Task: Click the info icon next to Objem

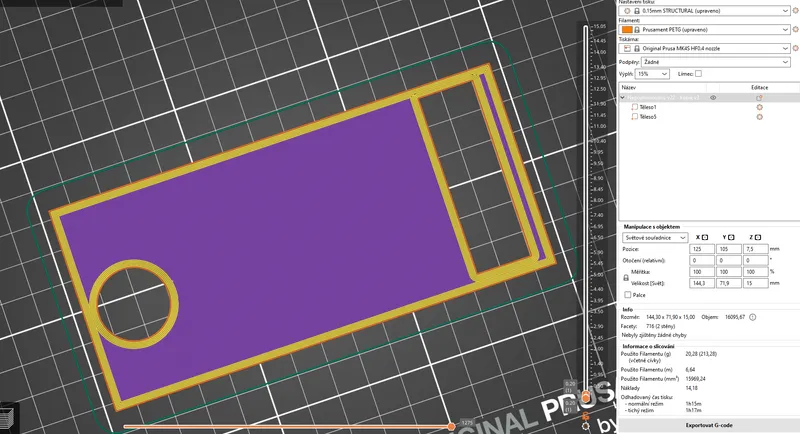Action: 752,318
